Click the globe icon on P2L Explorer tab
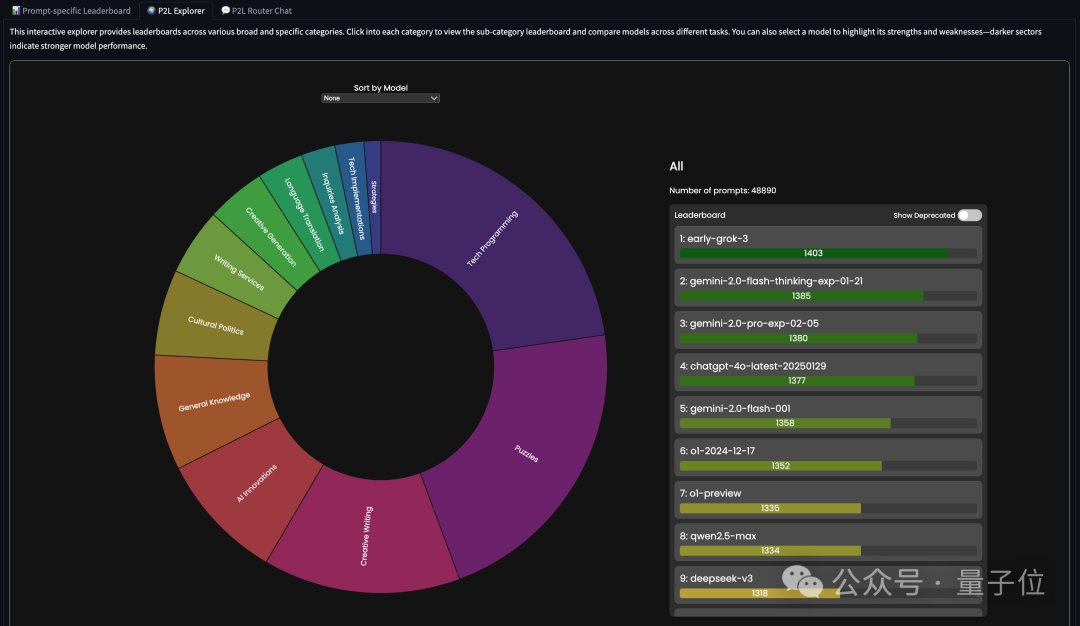The height and width of the screenshot is (626, 1080). click(152, 10)
